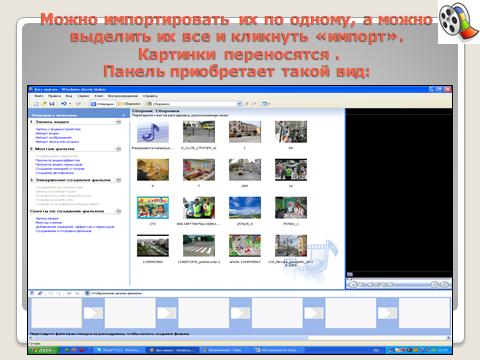Toggle the Операции (Tasks) pane button
480x360 pixels.
click(103, 104)
